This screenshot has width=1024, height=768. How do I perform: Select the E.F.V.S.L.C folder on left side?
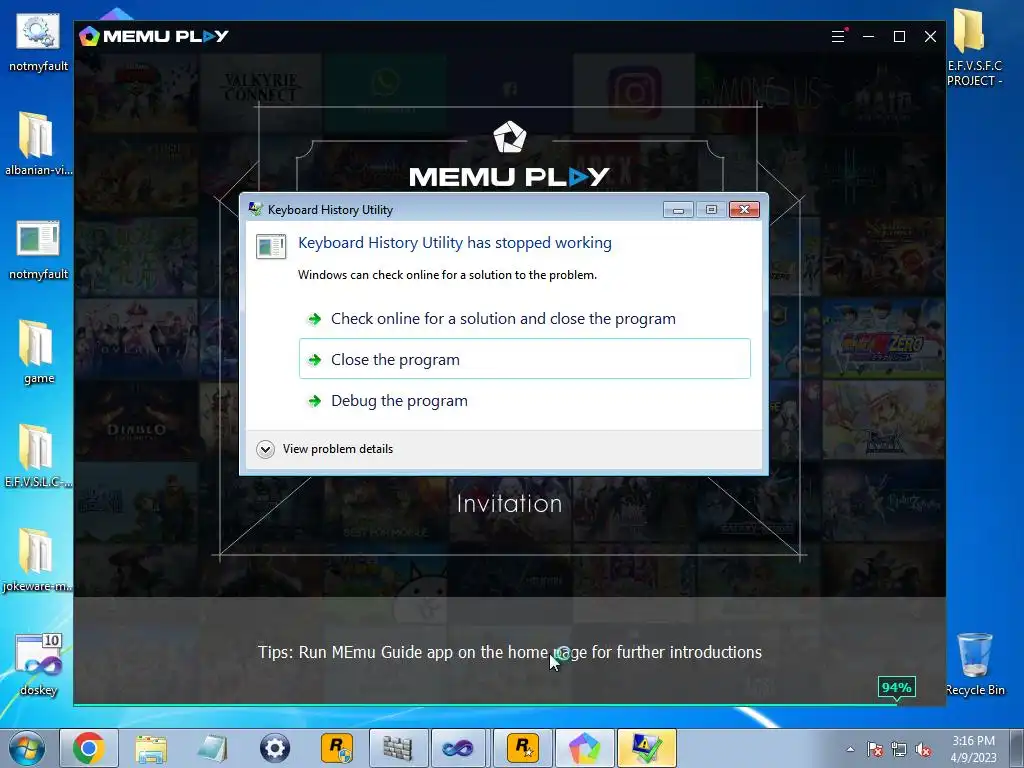click(x=38, y=456)
